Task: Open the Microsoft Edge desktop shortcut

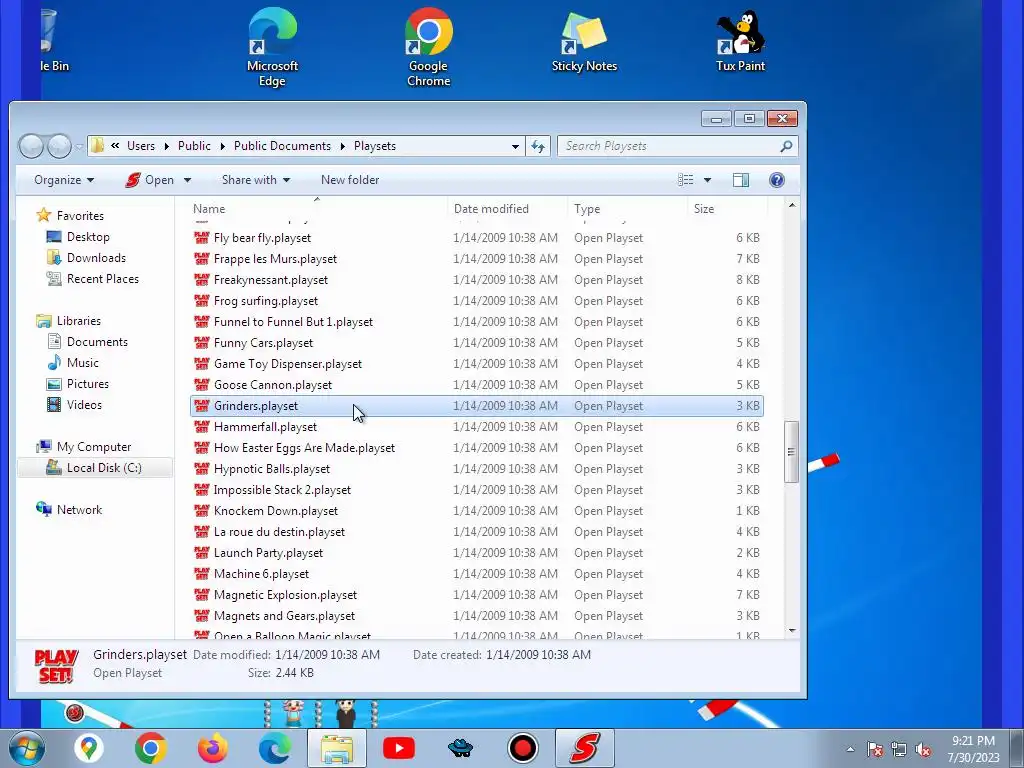Action: [x=272, y=48]
